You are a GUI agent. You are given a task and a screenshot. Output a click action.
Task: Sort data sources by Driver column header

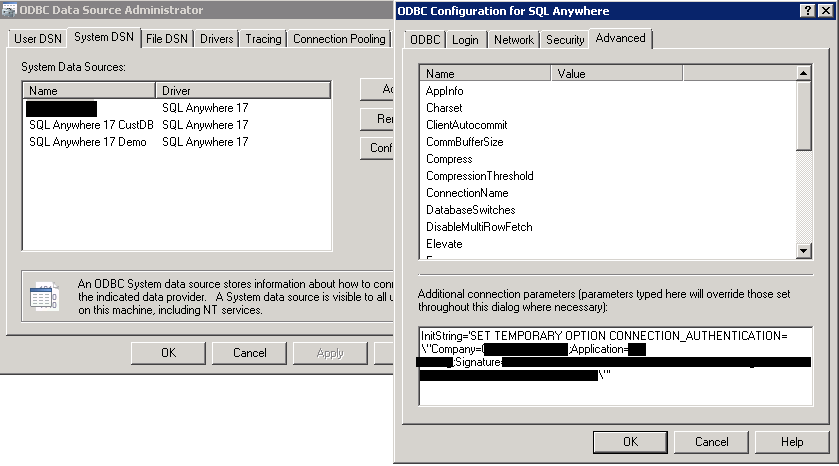[243, 90]
